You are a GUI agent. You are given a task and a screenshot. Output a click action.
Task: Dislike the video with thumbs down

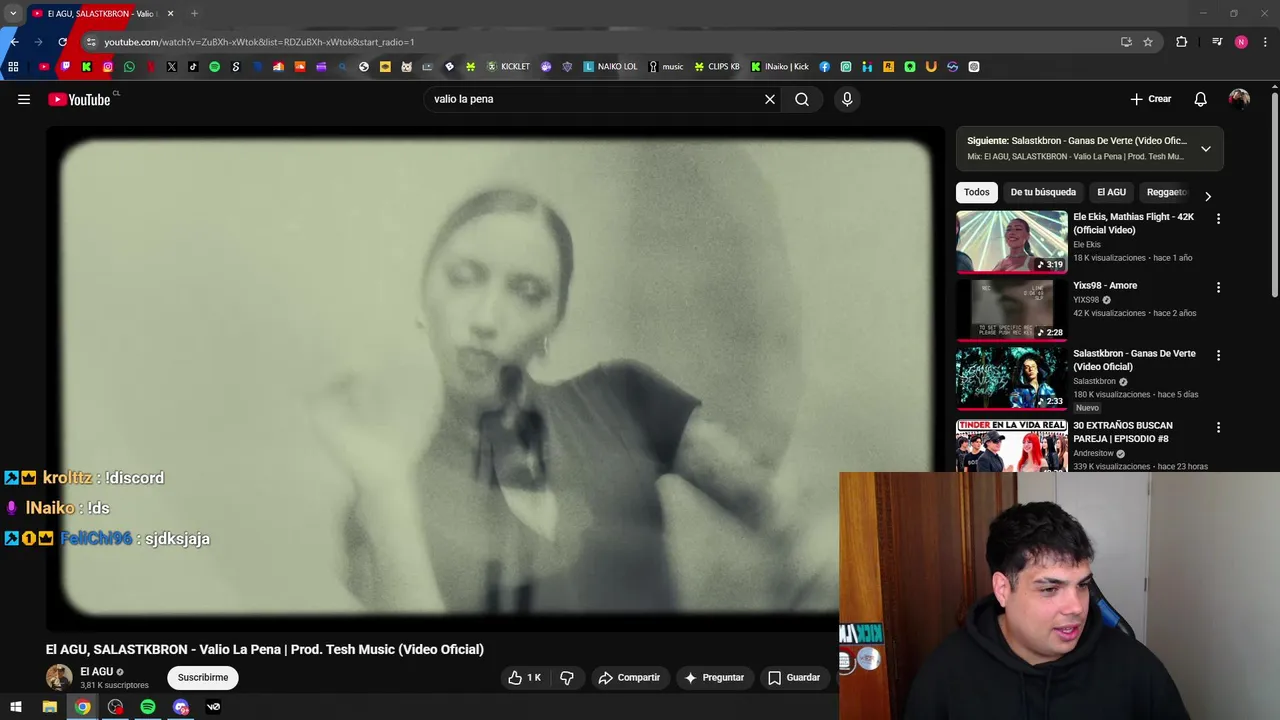pyautogui.click(x=567, y=677)
